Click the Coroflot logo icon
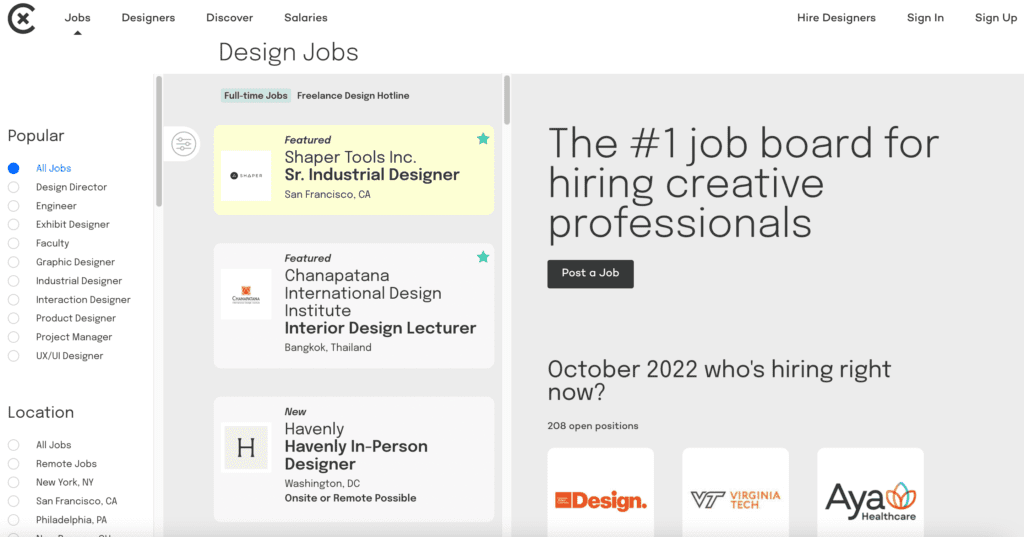The image size is (1024, 537). coord(22,18)
